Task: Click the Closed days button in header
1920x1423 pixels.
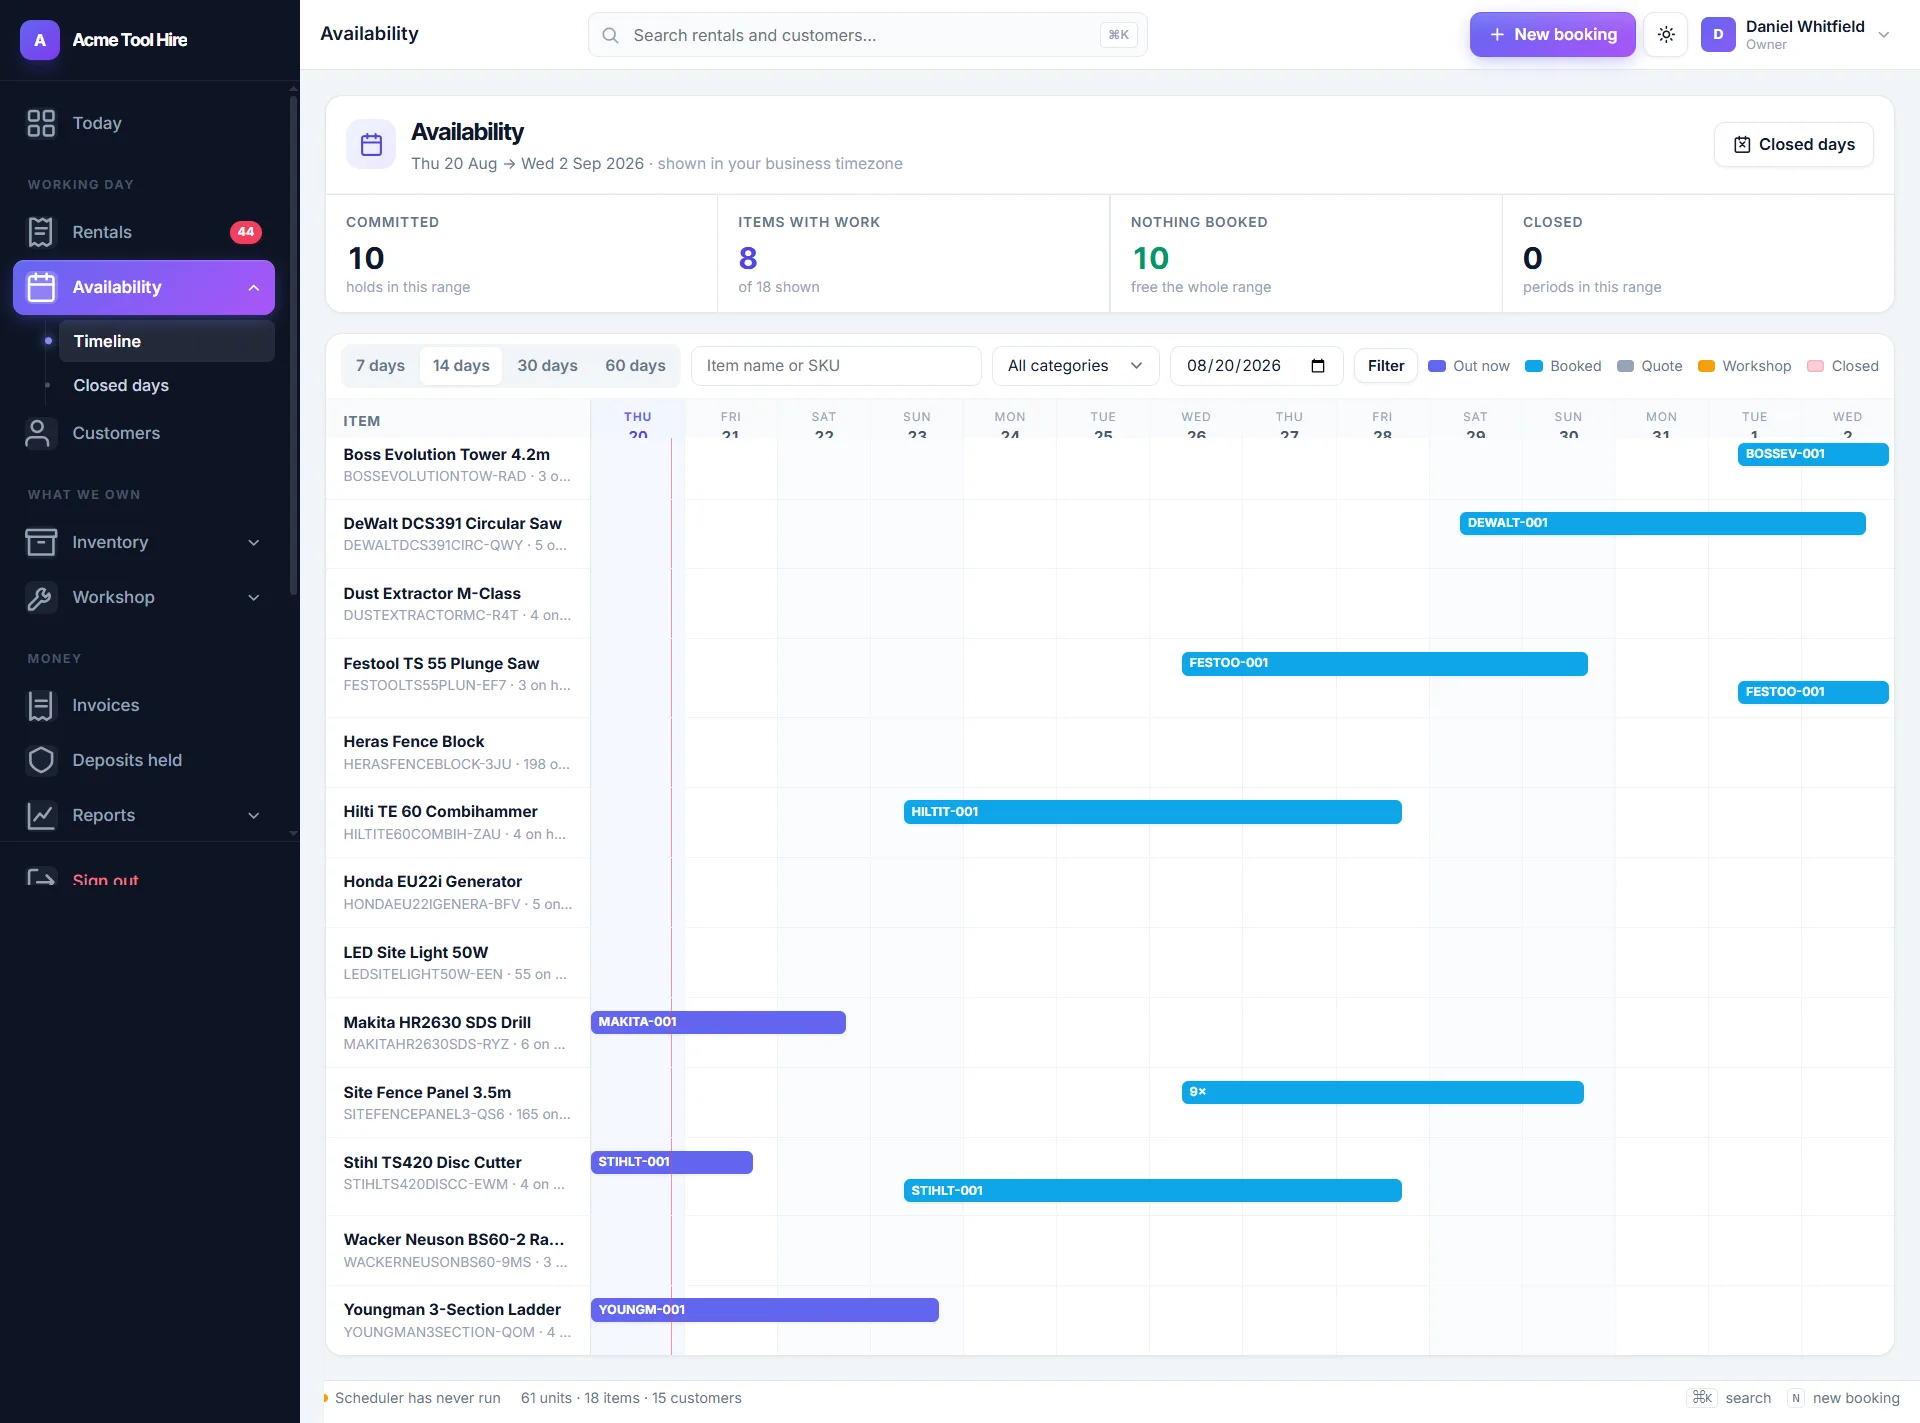Action: [x=1793, y=145]
